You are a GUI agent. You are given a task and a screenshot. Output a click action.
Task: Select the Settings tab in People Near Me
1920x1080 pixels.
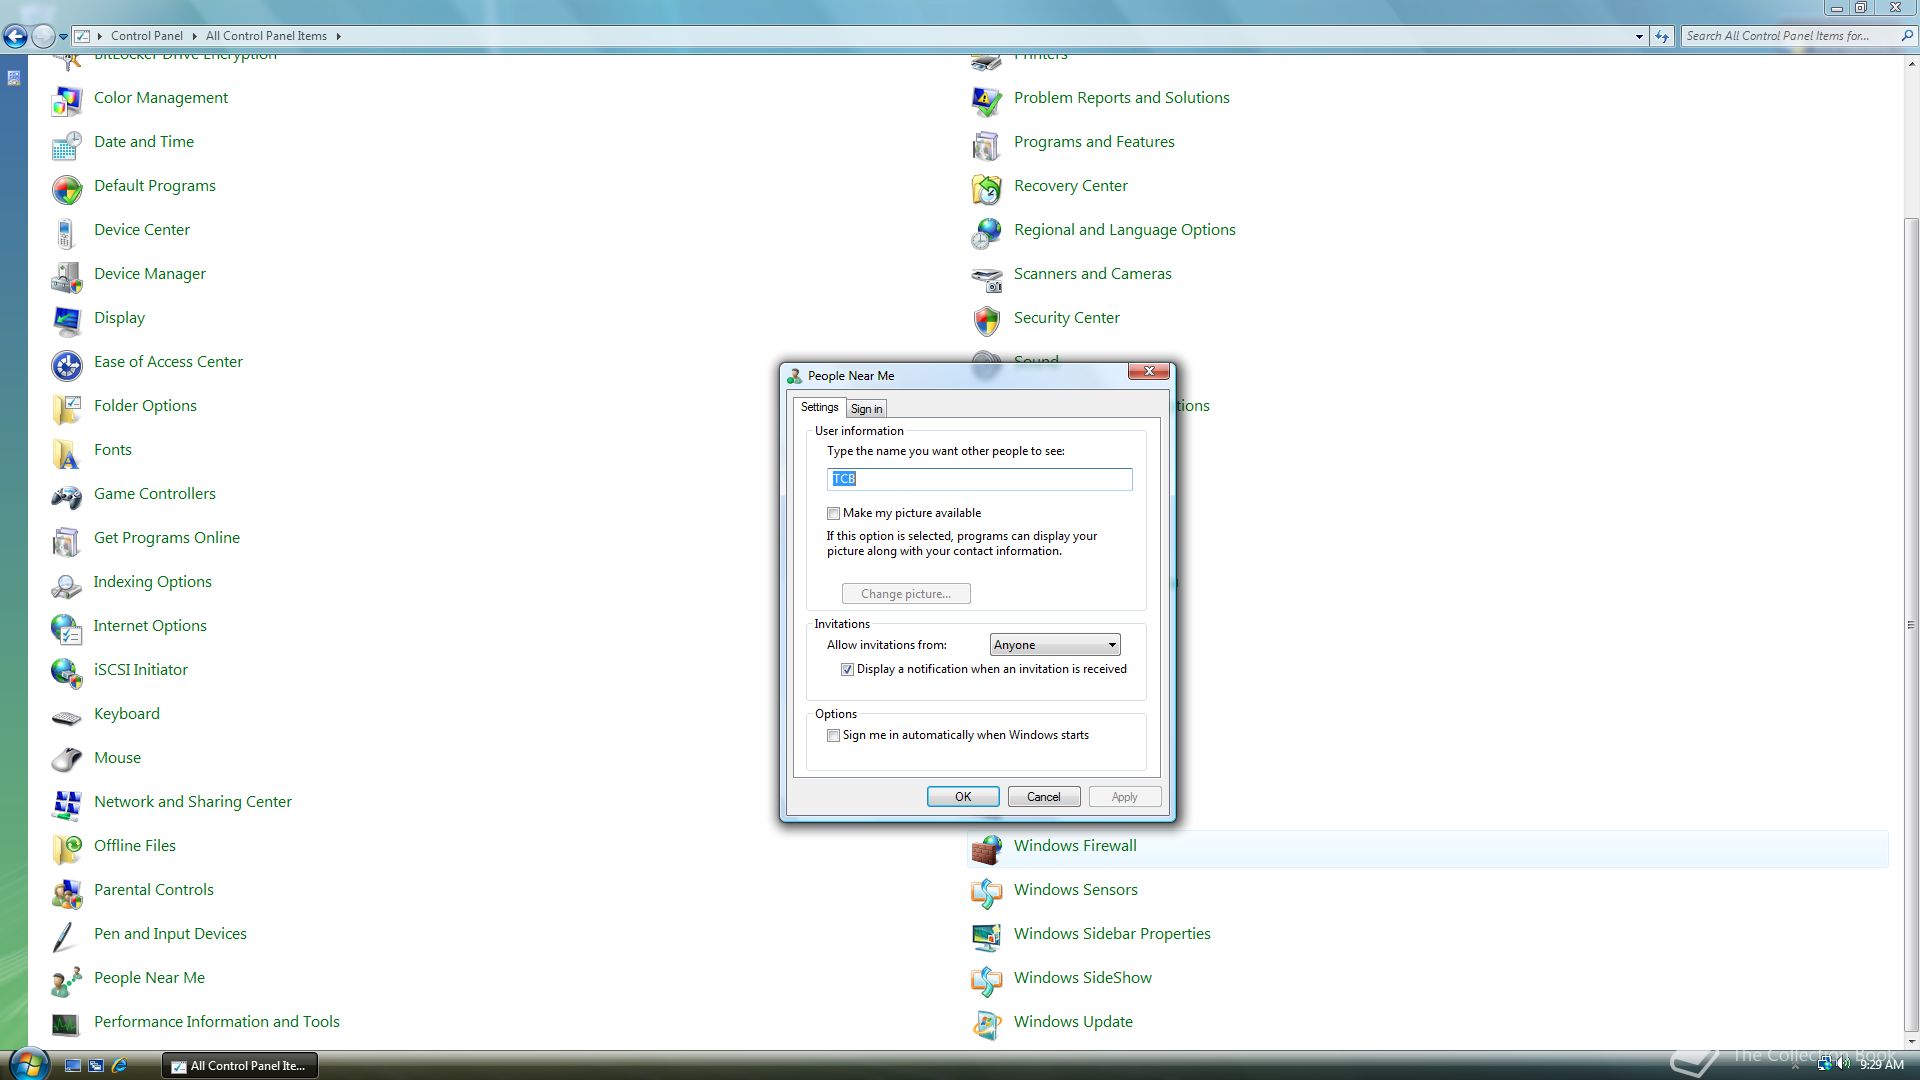(819, 407)
